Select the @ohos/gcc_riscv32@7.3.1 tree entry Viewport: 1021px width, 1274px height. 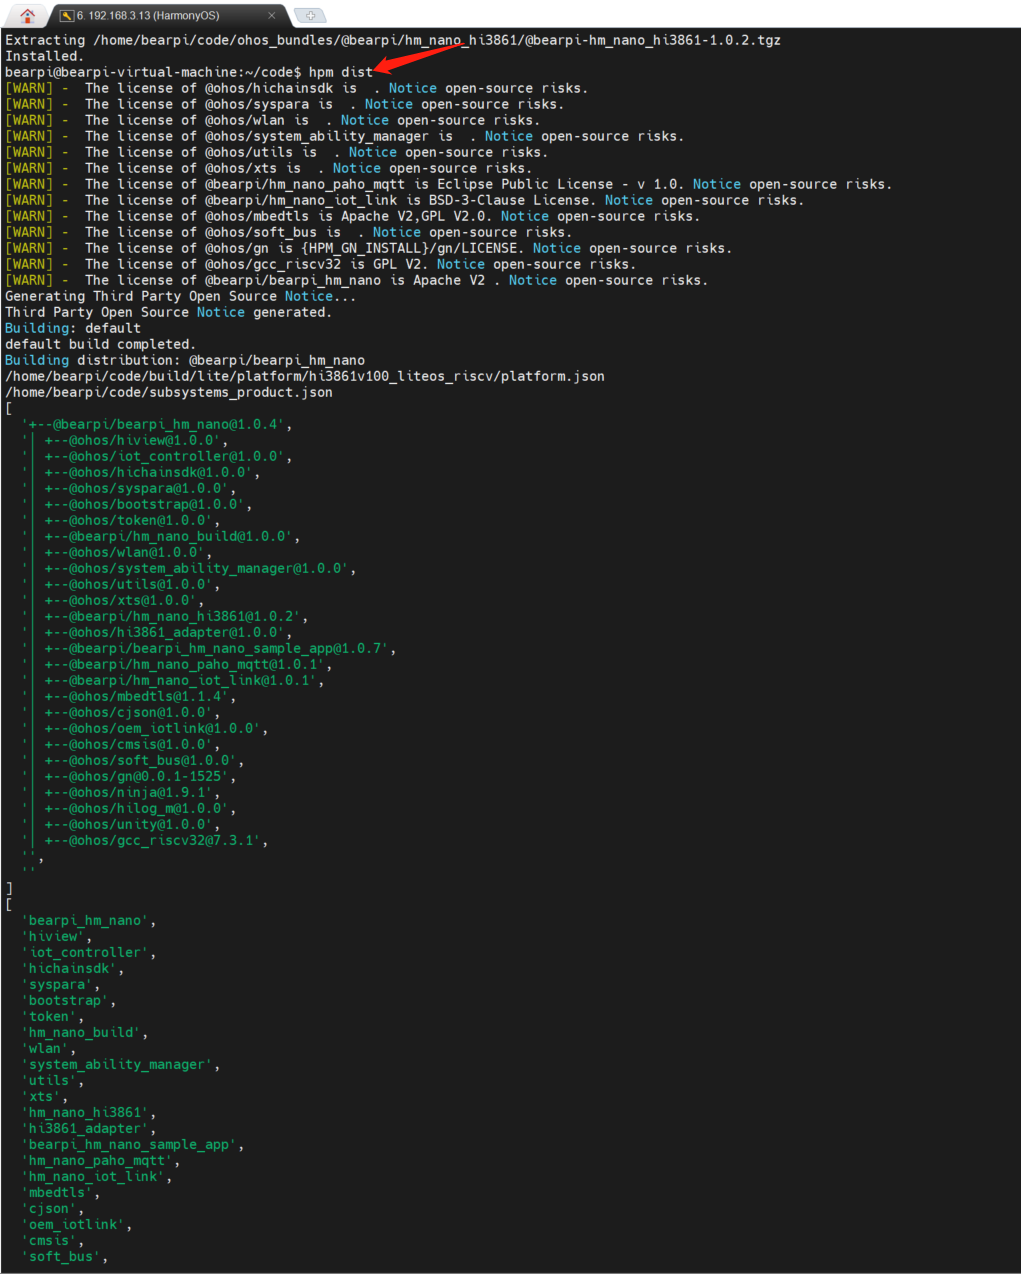click(155, 840)
